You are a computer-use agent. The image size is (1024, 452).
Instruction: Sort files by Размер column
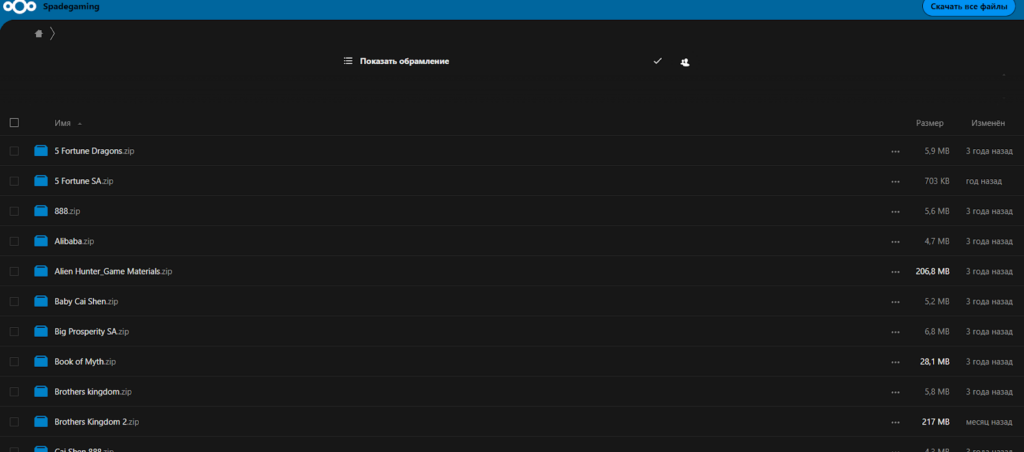pyautogui.click(x=929, y=123)
